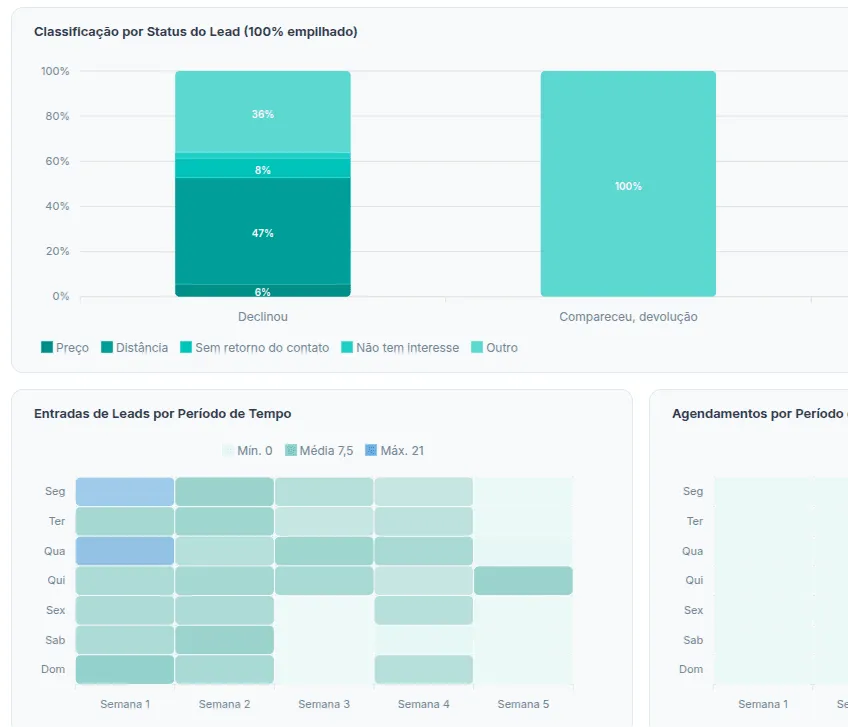Image resolution: width=848 pixels, height=727 pixels.
Task: Click the 8% segment in Declinou bar
Action: pyautogui.click(x=263, y=168)
